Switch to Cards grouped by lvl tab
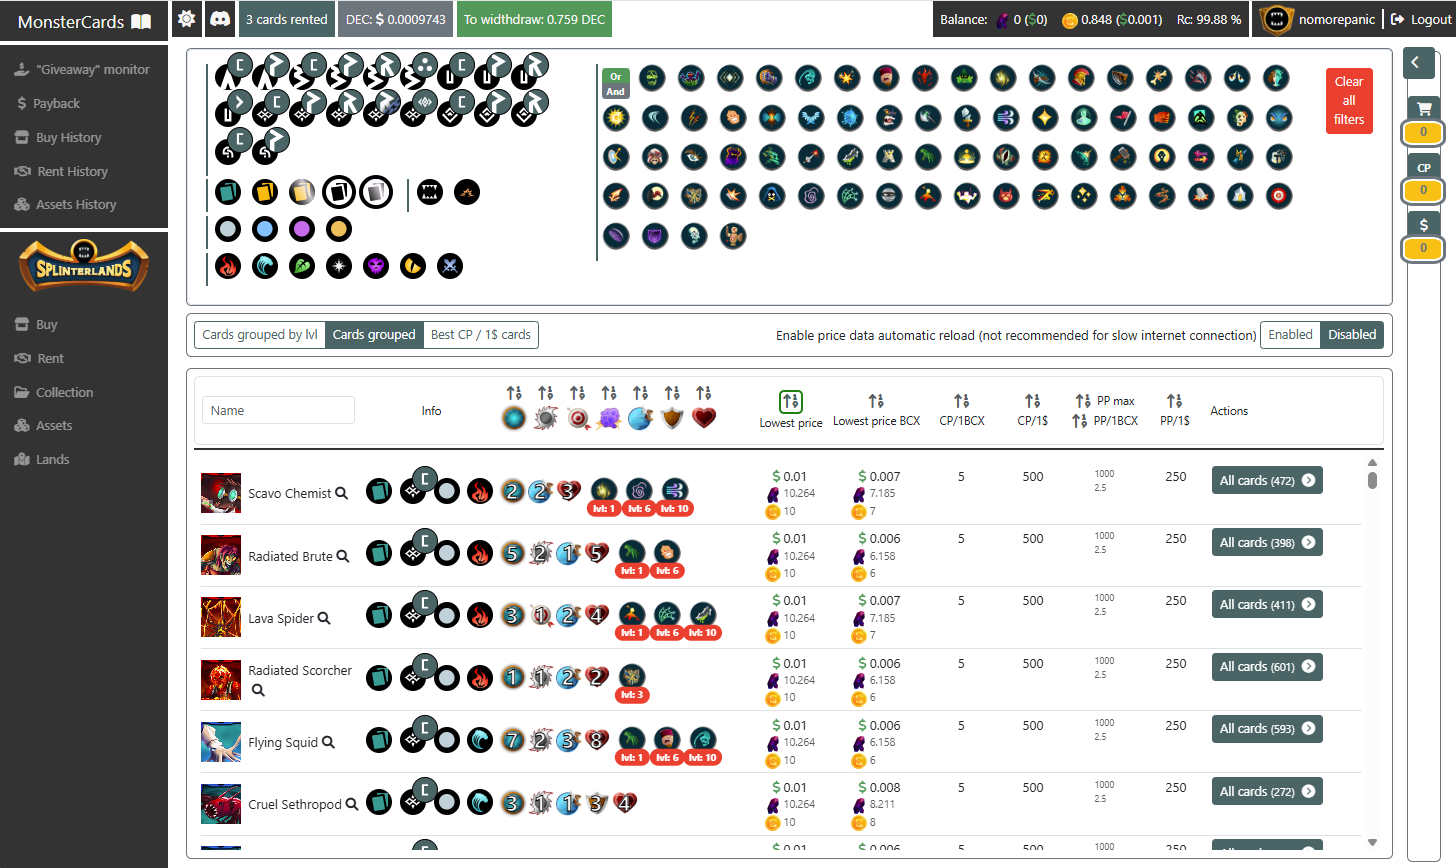Image resolution: width=1456 pixels, height=868 pixels. [x=260, y=335]
